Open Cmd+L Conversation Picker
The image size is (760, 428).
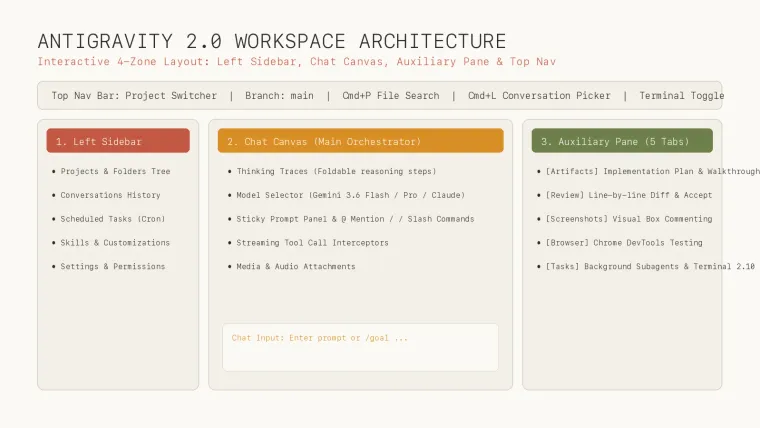click(x=539, y=95)
